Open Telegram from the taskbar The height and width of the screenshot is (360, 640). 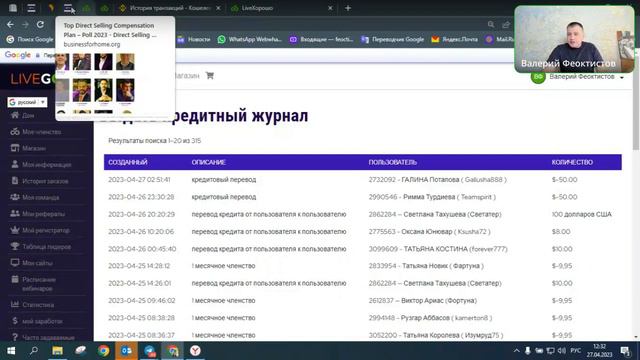pos(149,351)
